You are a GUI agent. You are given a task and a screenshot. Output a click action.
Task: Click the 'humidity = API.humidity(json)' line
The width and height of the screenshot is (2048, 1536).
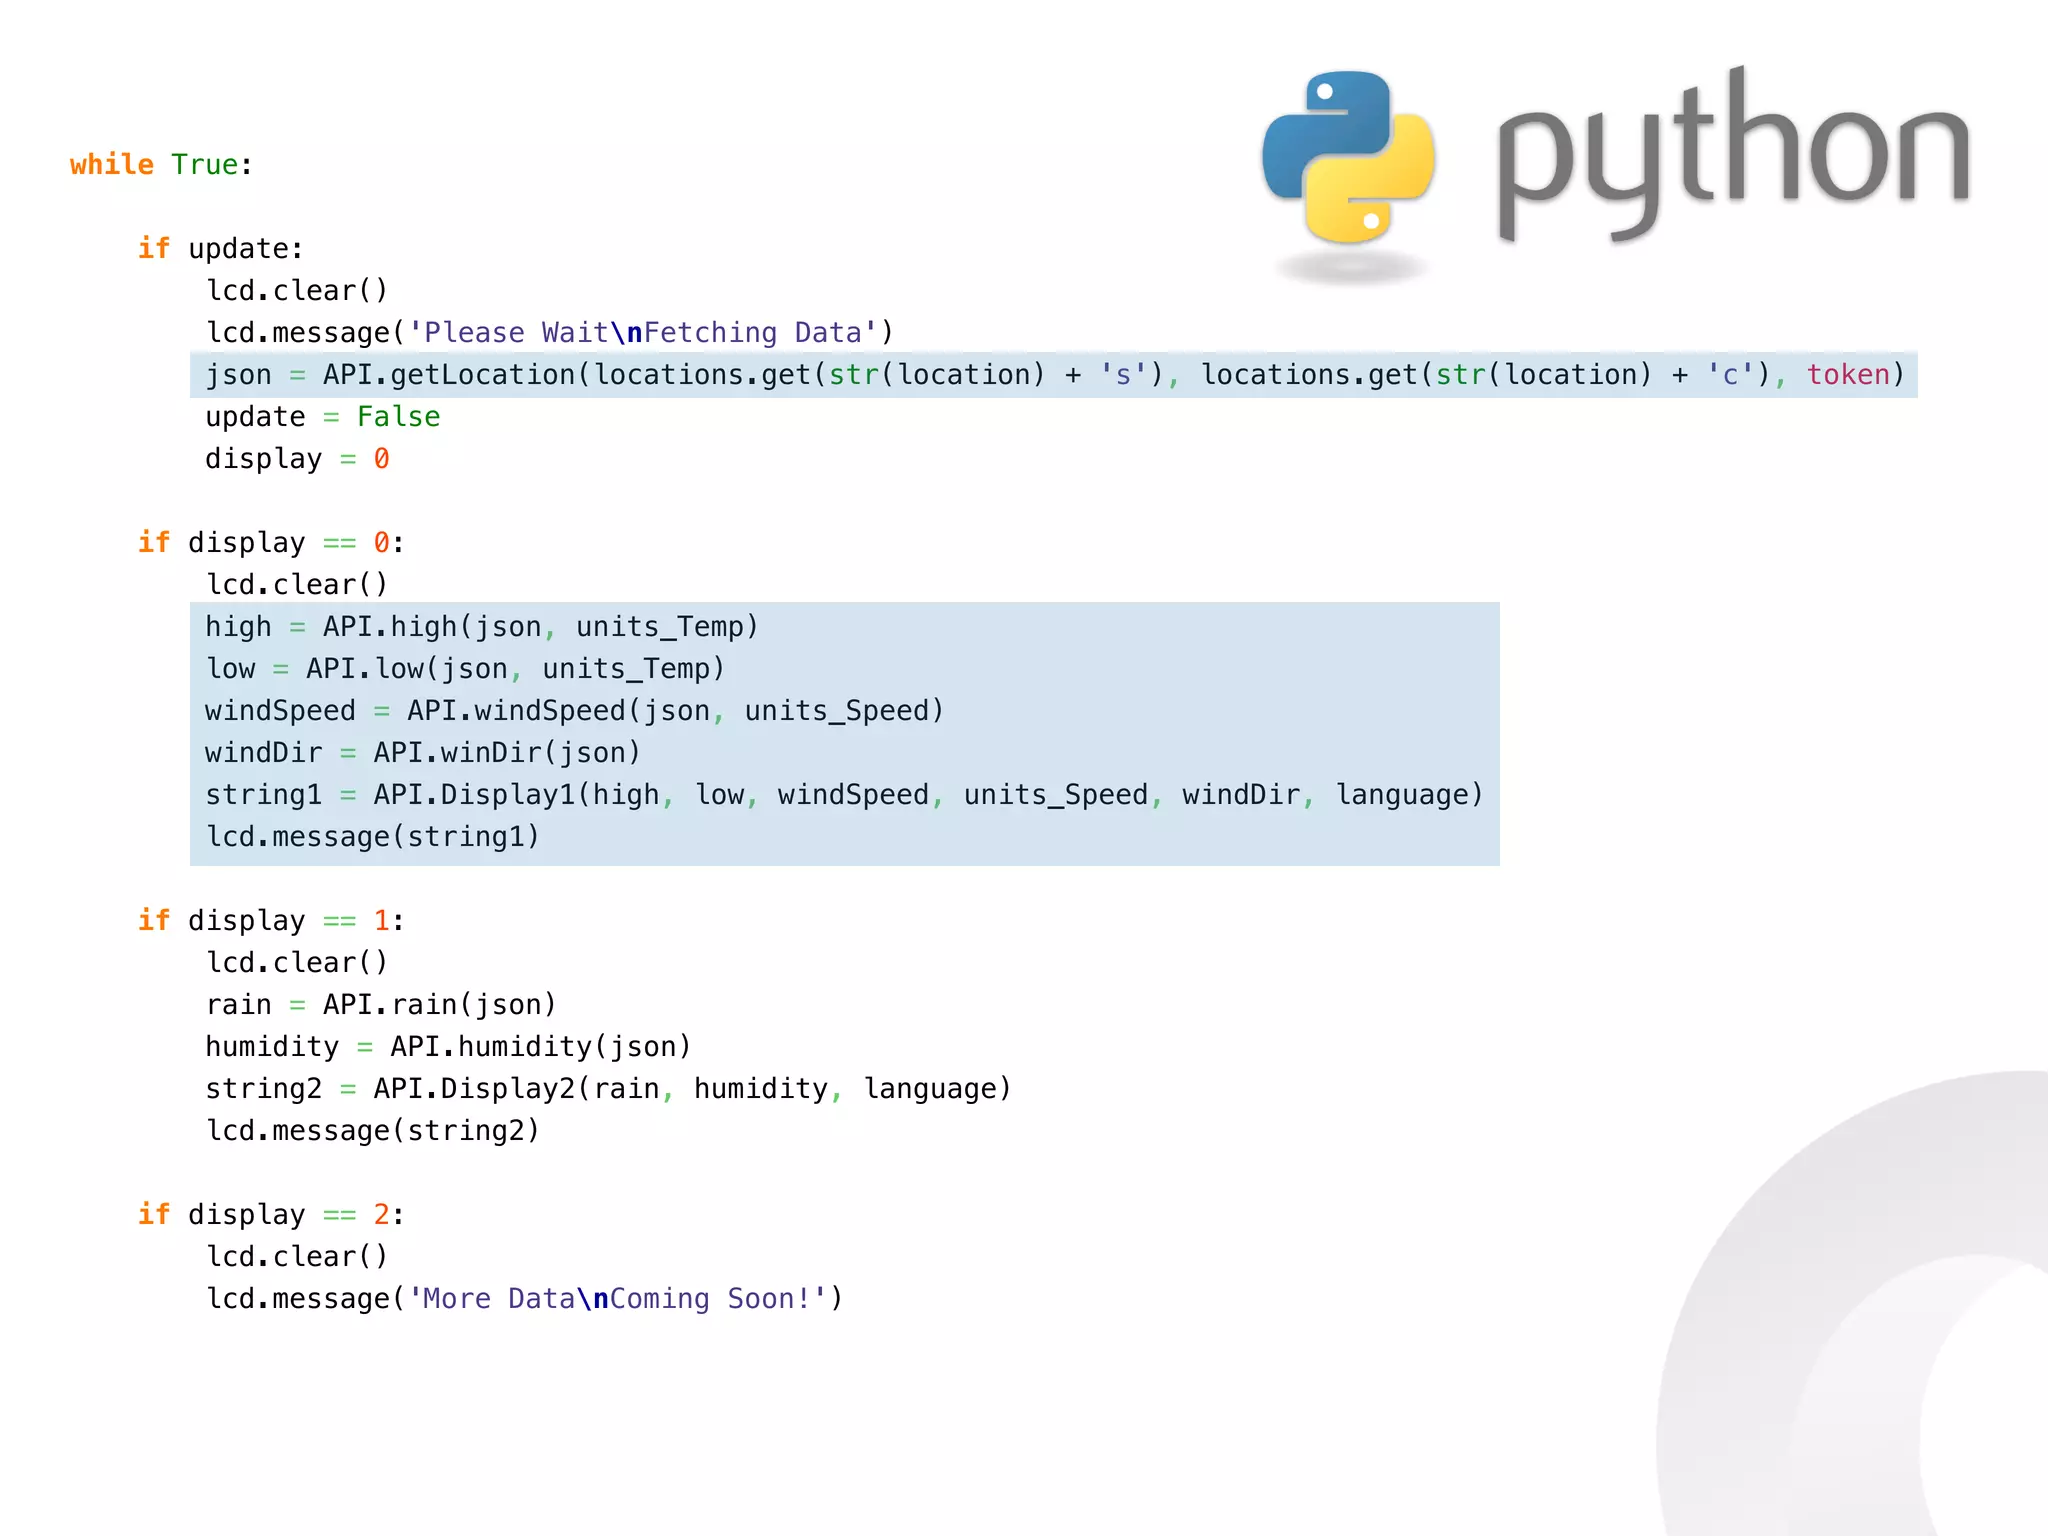pos(449,1046)
